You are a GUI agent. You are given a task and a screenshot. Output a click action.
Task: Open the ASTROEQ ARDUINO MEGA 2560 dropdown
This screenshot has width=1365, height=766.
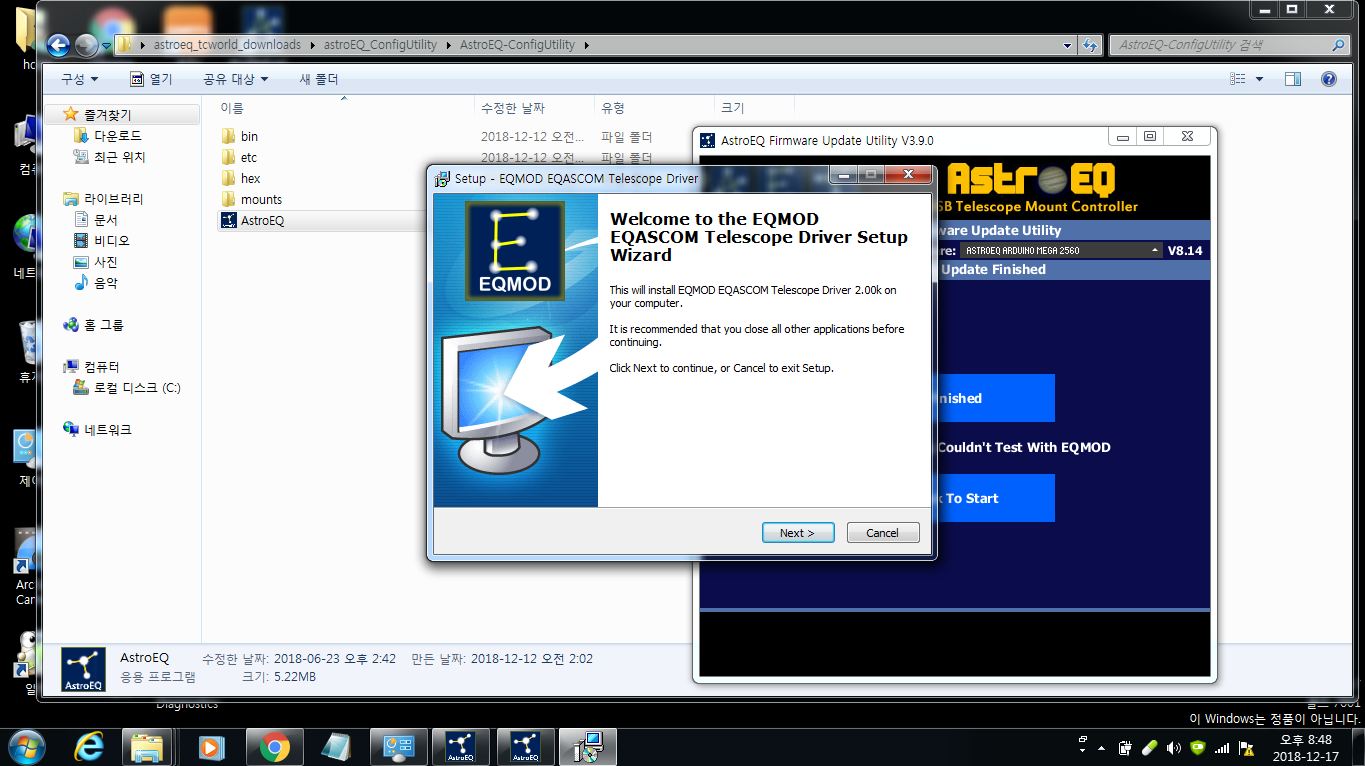pyautogui.click(x=1061, y=250)
